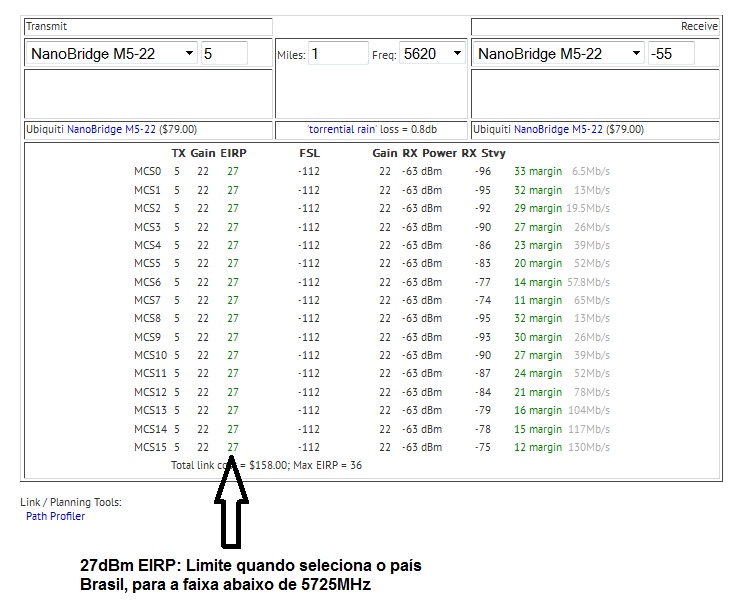The image size is (733, 615).
Task: Click the RX Power column header
Action: coord(430,153)
